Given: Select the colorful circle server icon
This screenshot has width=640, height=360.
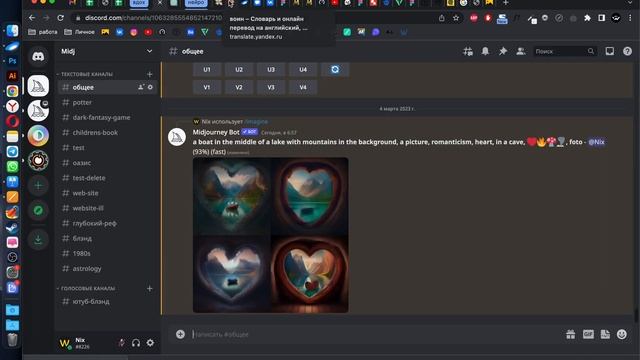Looking at the screenshot, I should click(38, 136).
